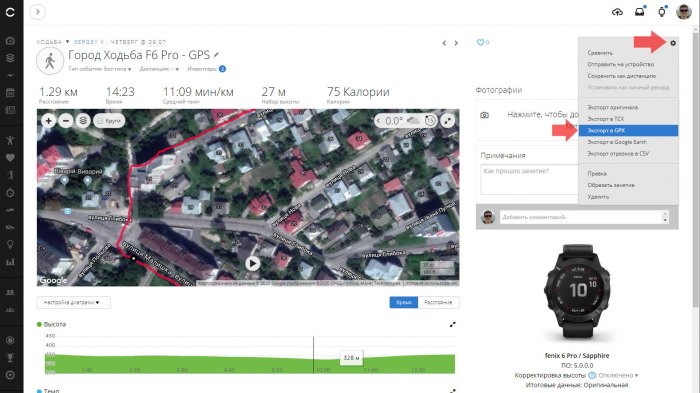700x393 pixels.
Task: Select Экспорт в GPX menu item
Action: (x=628, y=130)
